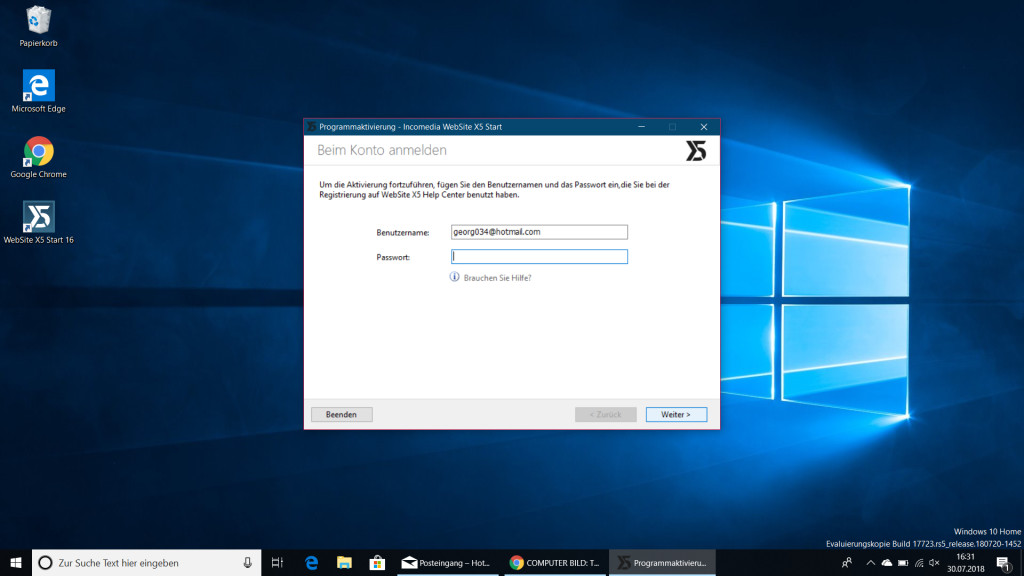The image size is (1024, 576).
Task: Select the WebSite X5 Start 16 shortcut
Action: [39, 222]
